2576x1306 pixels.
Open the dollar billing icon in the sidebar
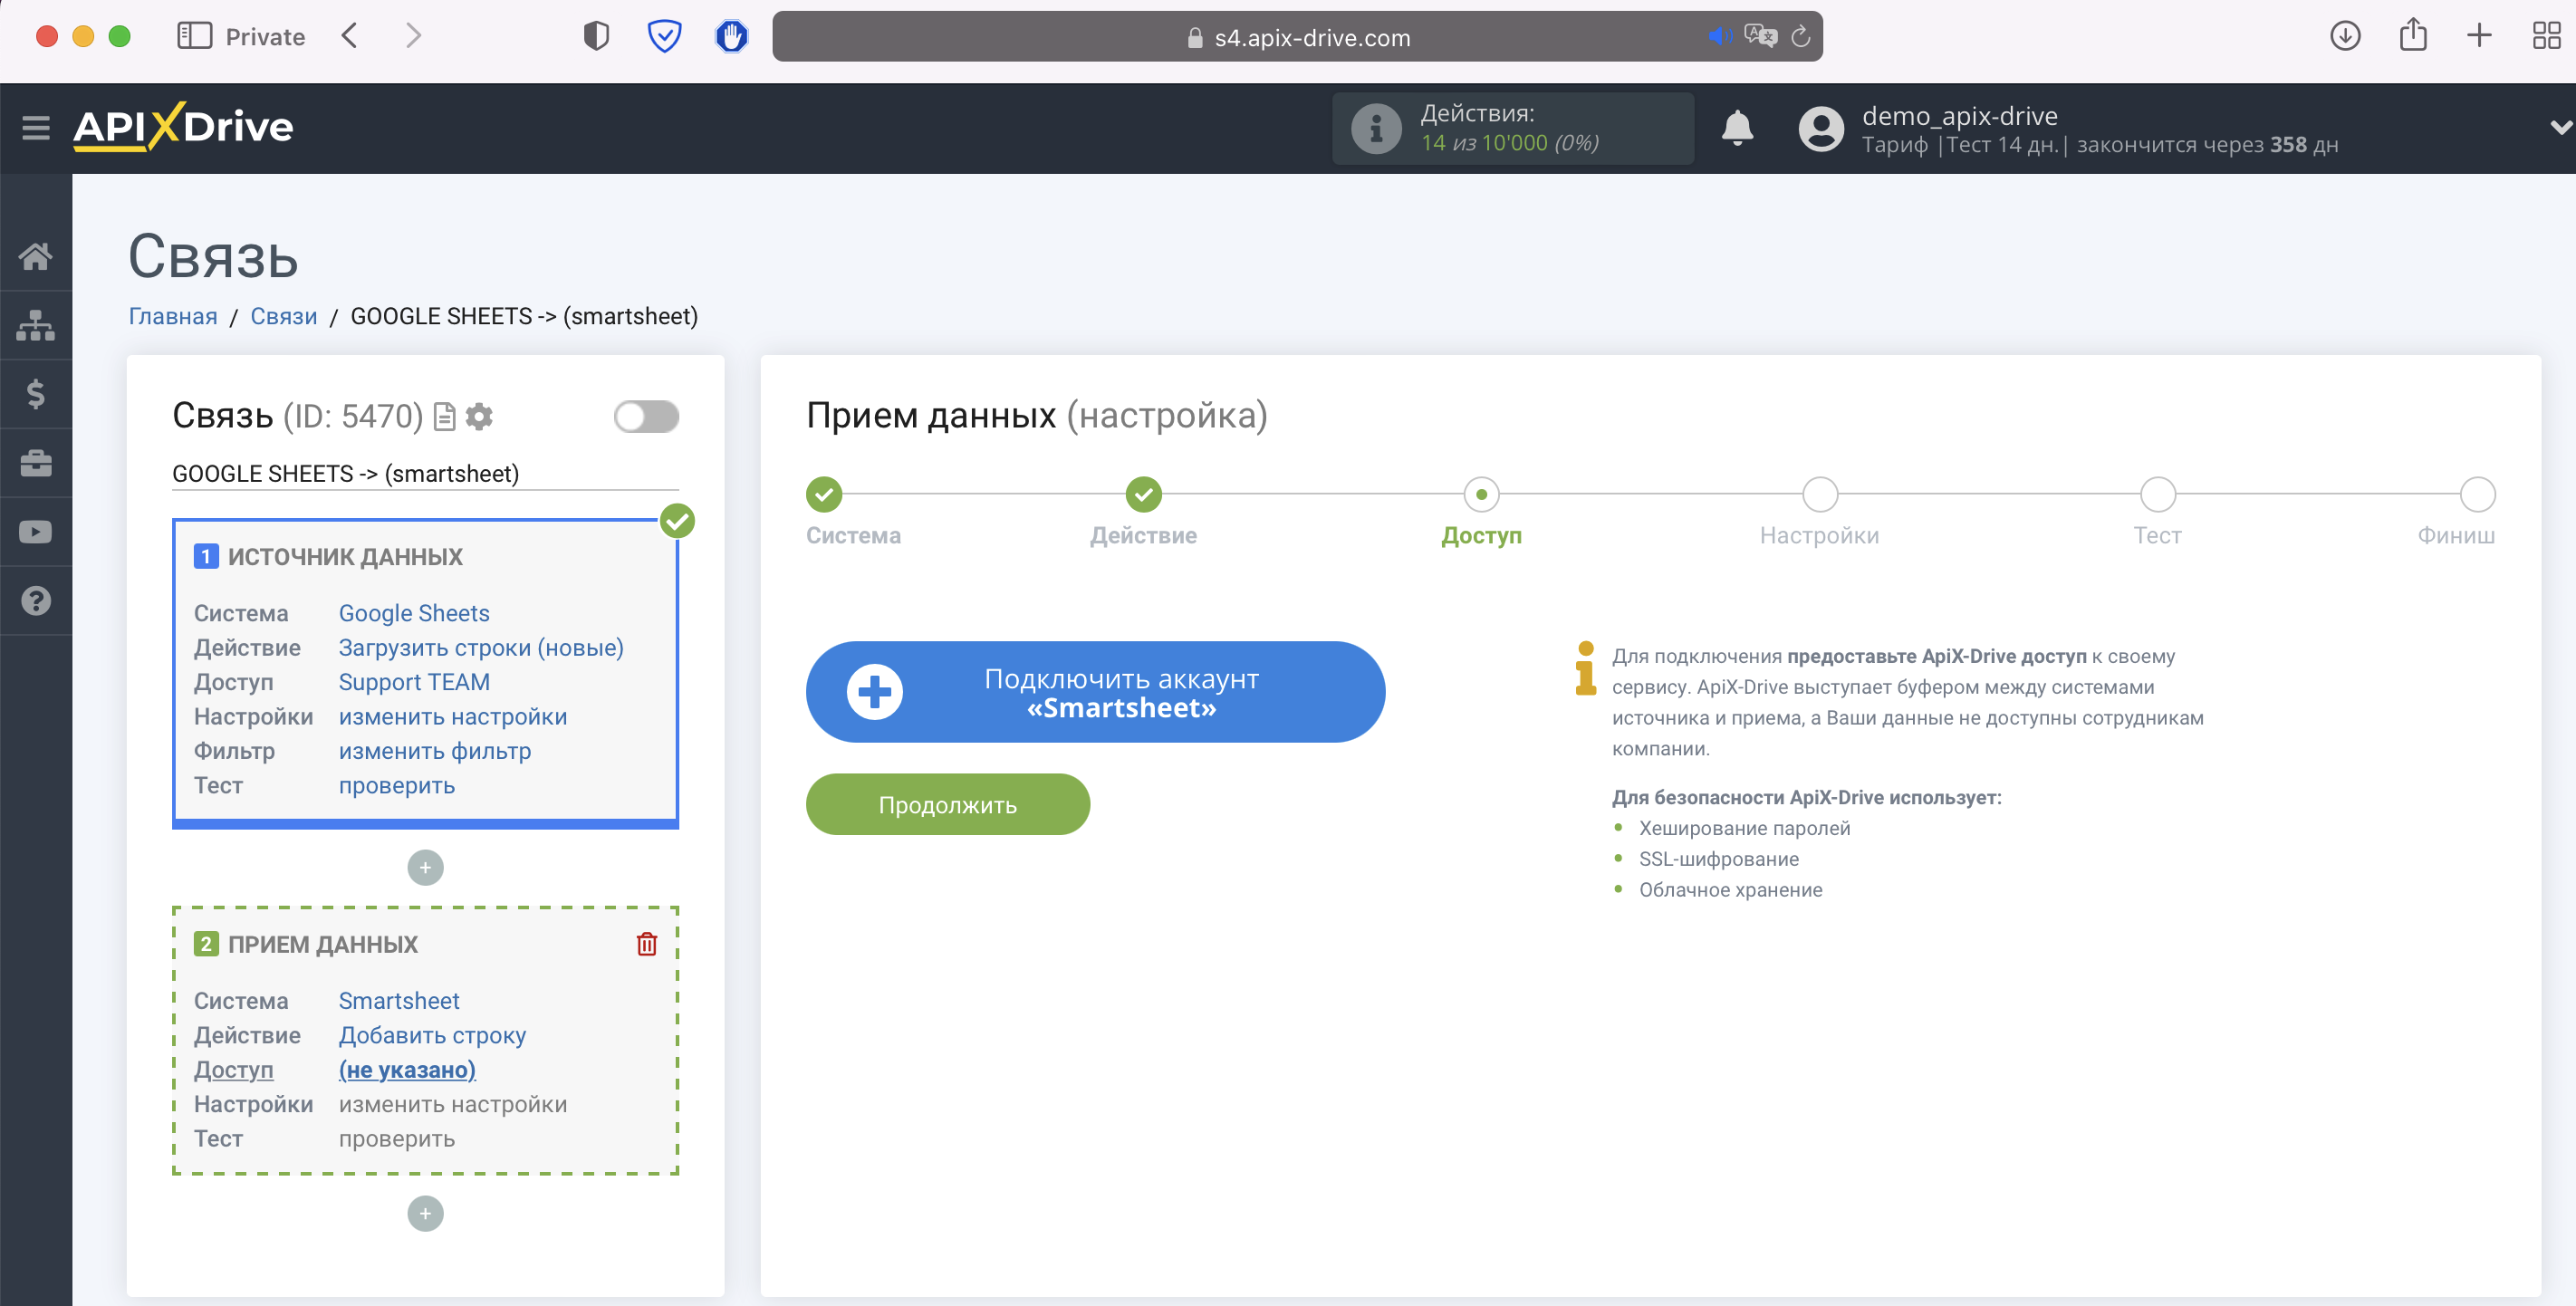point(36,394)
